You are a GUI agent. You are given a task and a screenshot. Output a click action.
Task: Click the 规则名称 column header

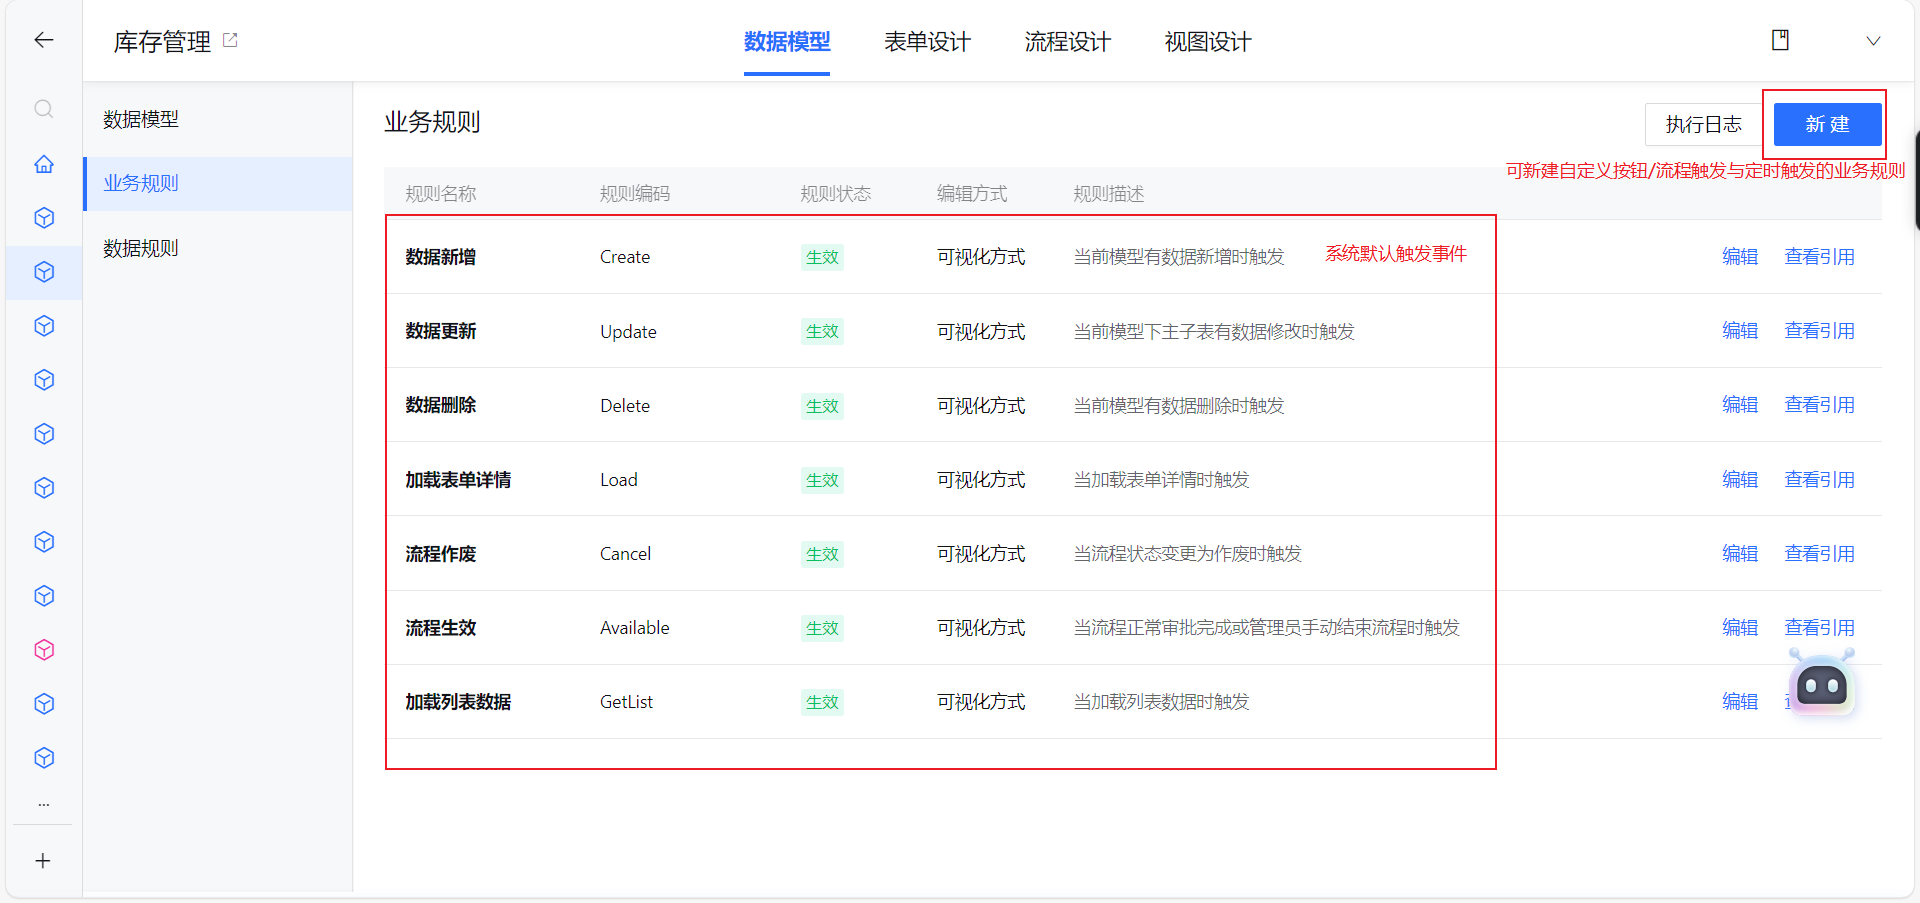(441, 194)
